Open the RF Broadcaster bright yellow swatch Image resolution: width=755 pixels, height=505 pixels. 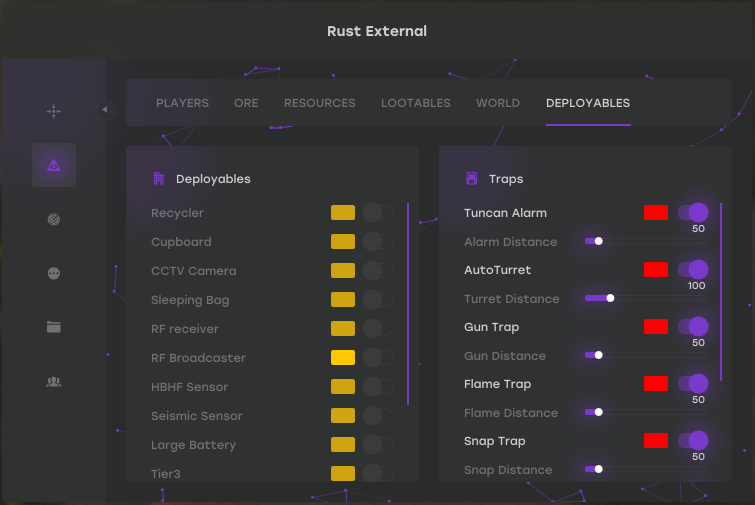(x=343, y=357)
